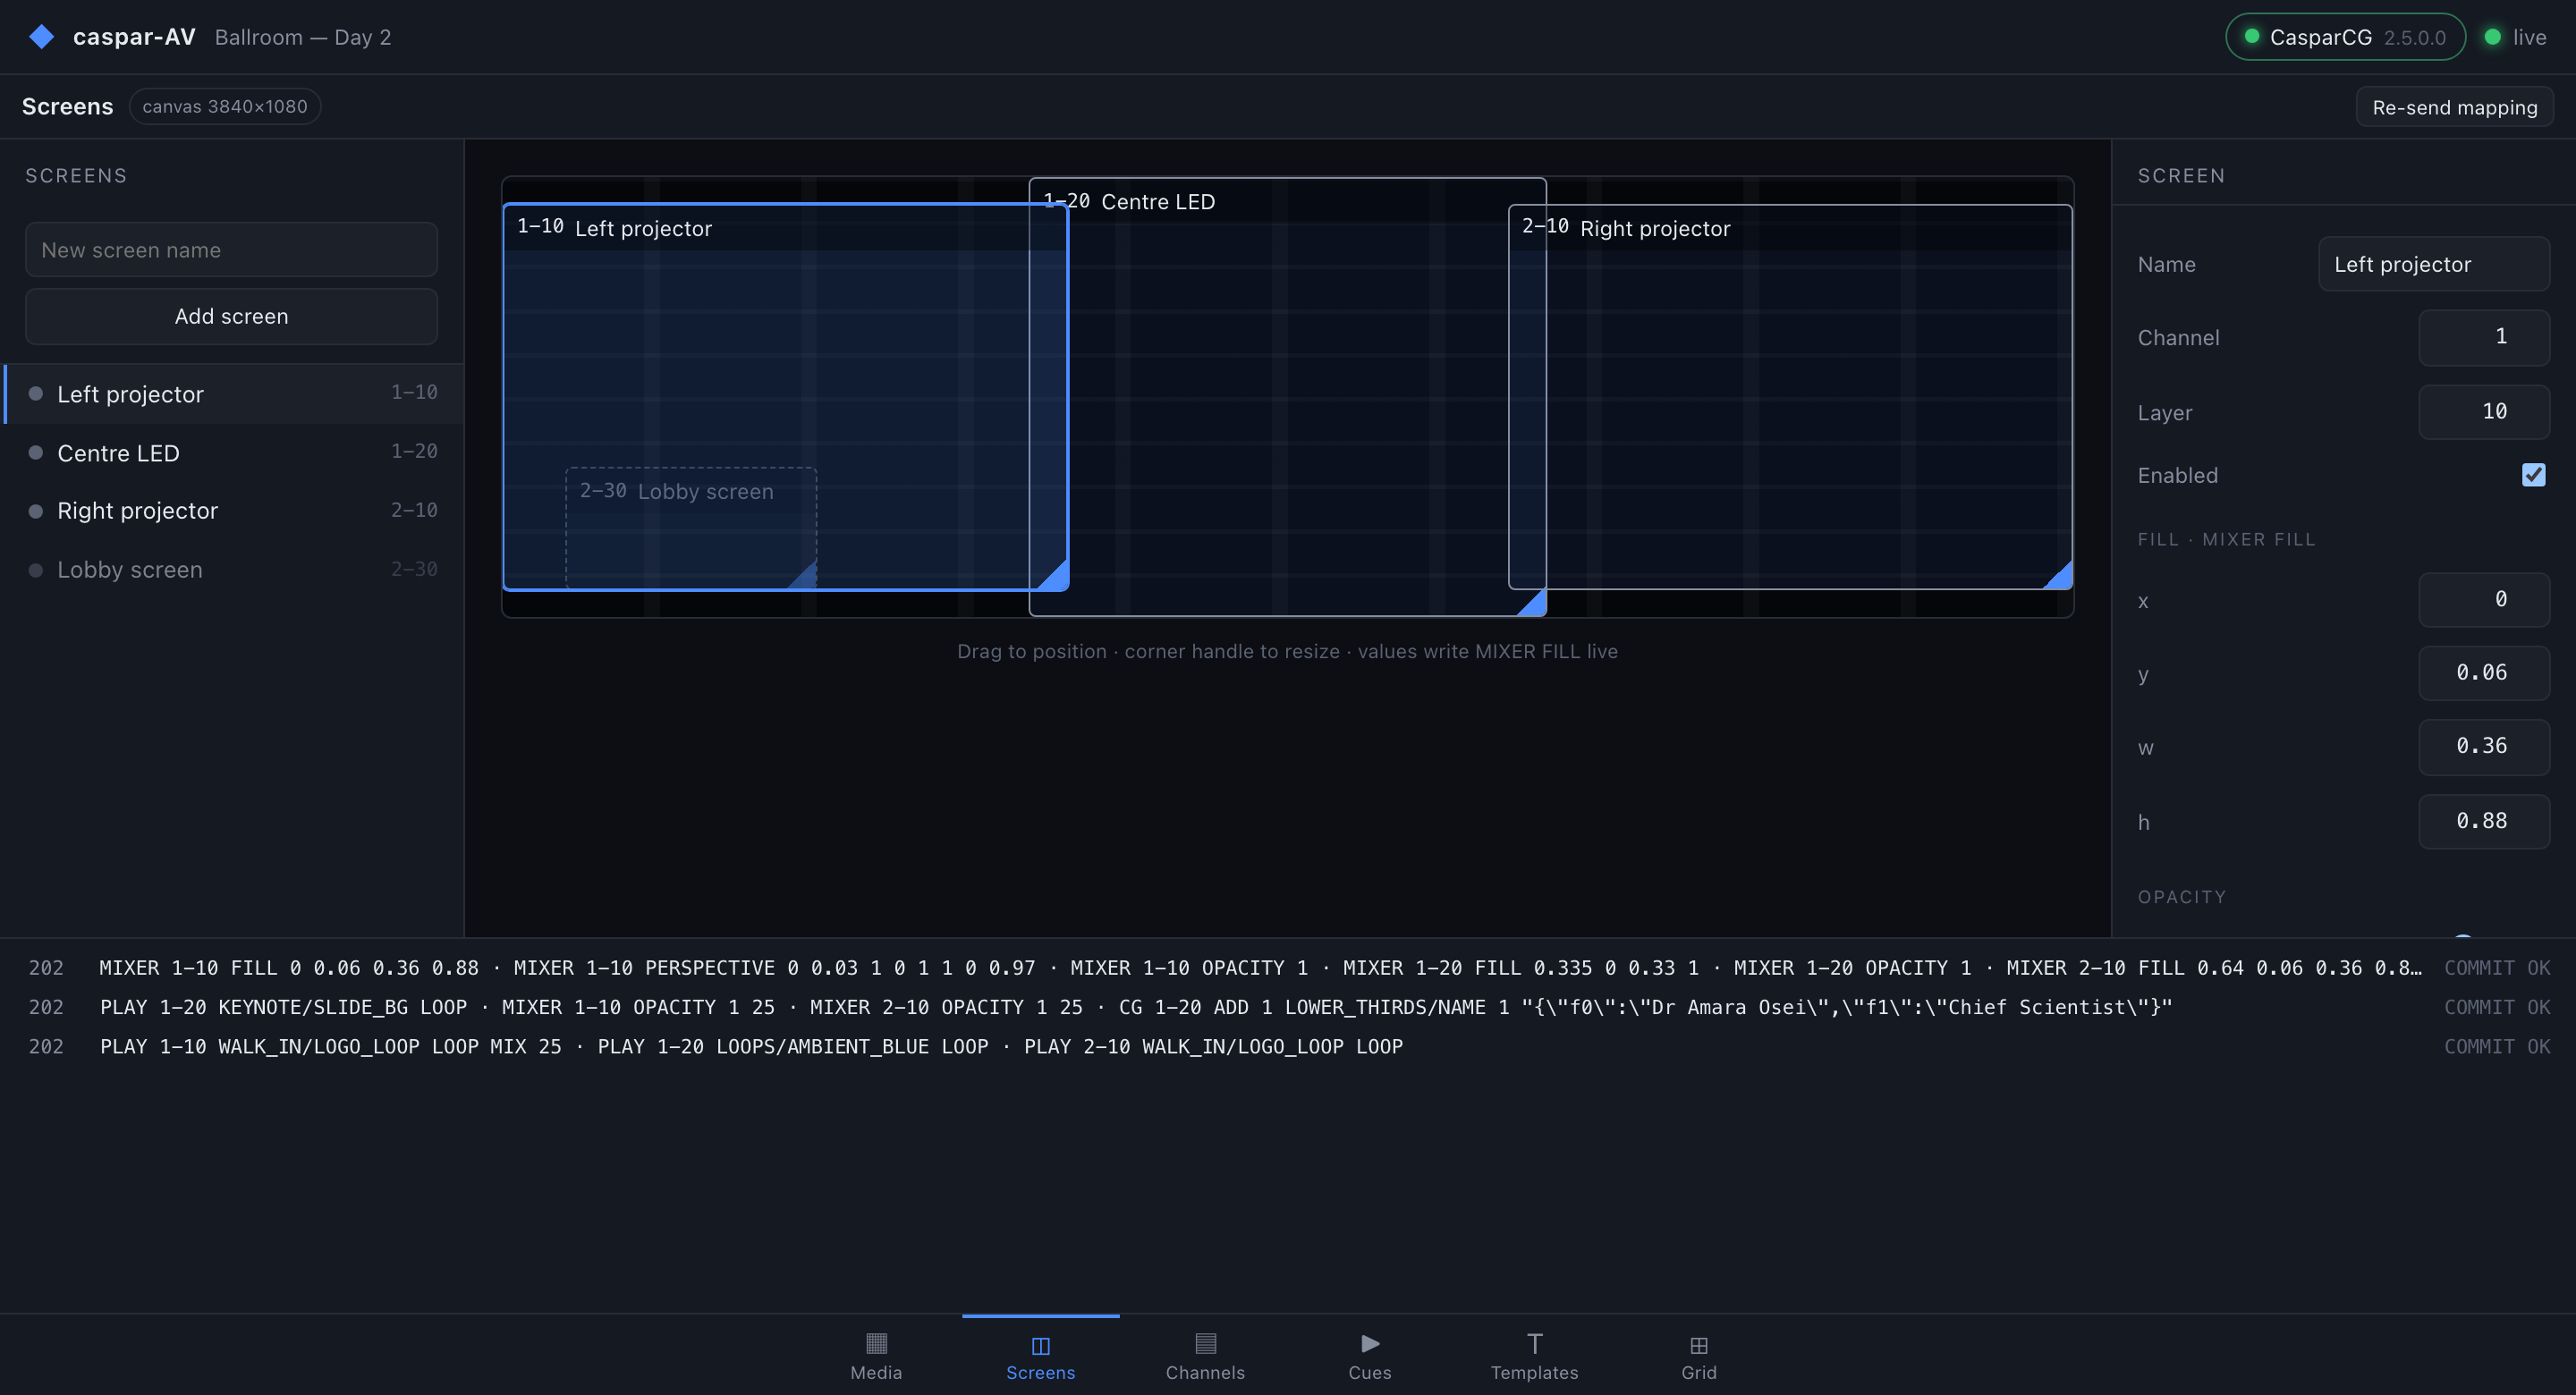
Task: Click the x fill value field
Action: click(x=2483, y=600)
